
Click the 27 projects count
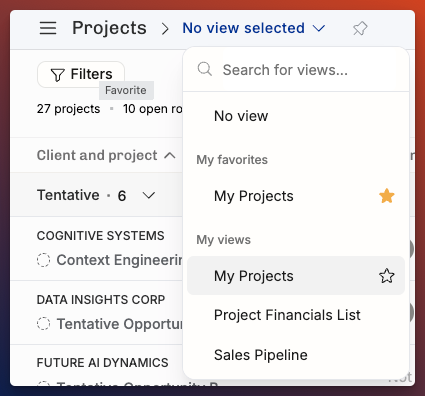(68, 109)
